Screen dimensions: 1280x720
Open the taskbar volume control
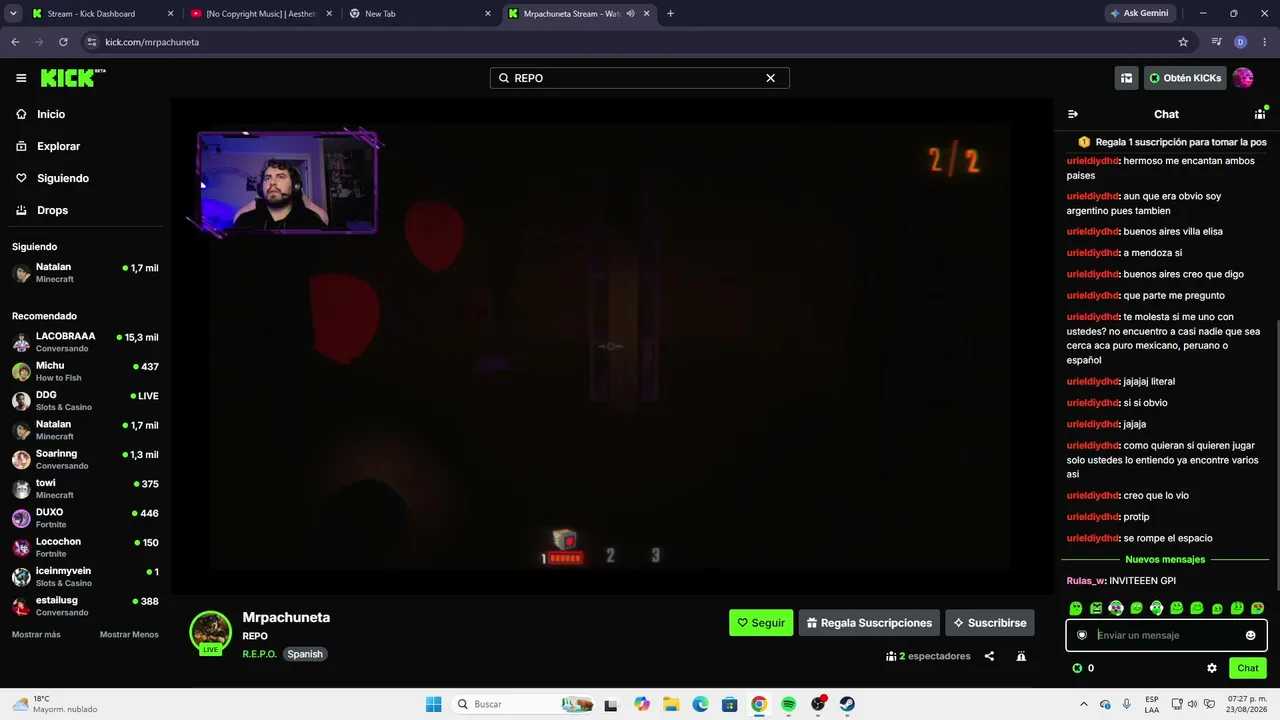1195,704
